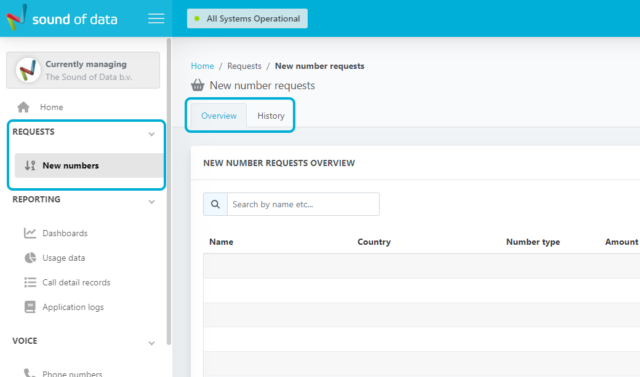This screenshot has width=640, height=377.
Task: Collapse the VOICE section chevron
Action: [151, 343]
